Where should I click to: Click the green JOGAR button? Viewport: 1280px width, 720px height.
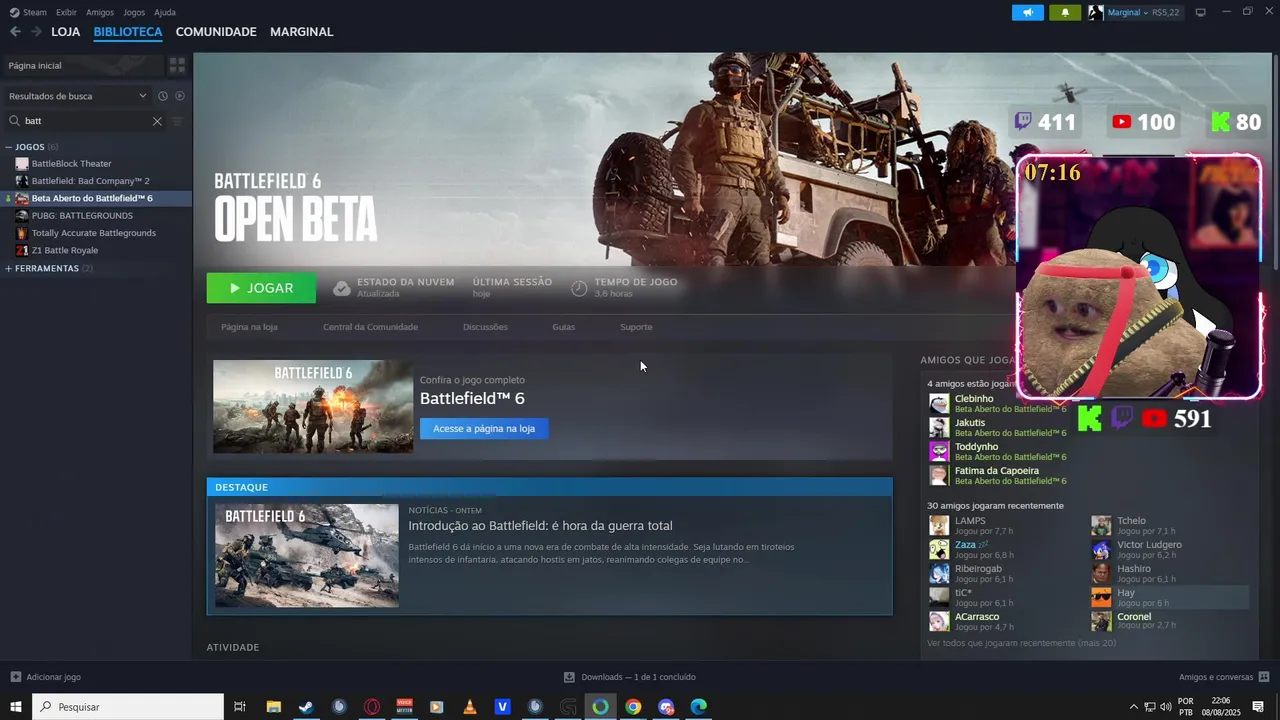click(261, 288)
